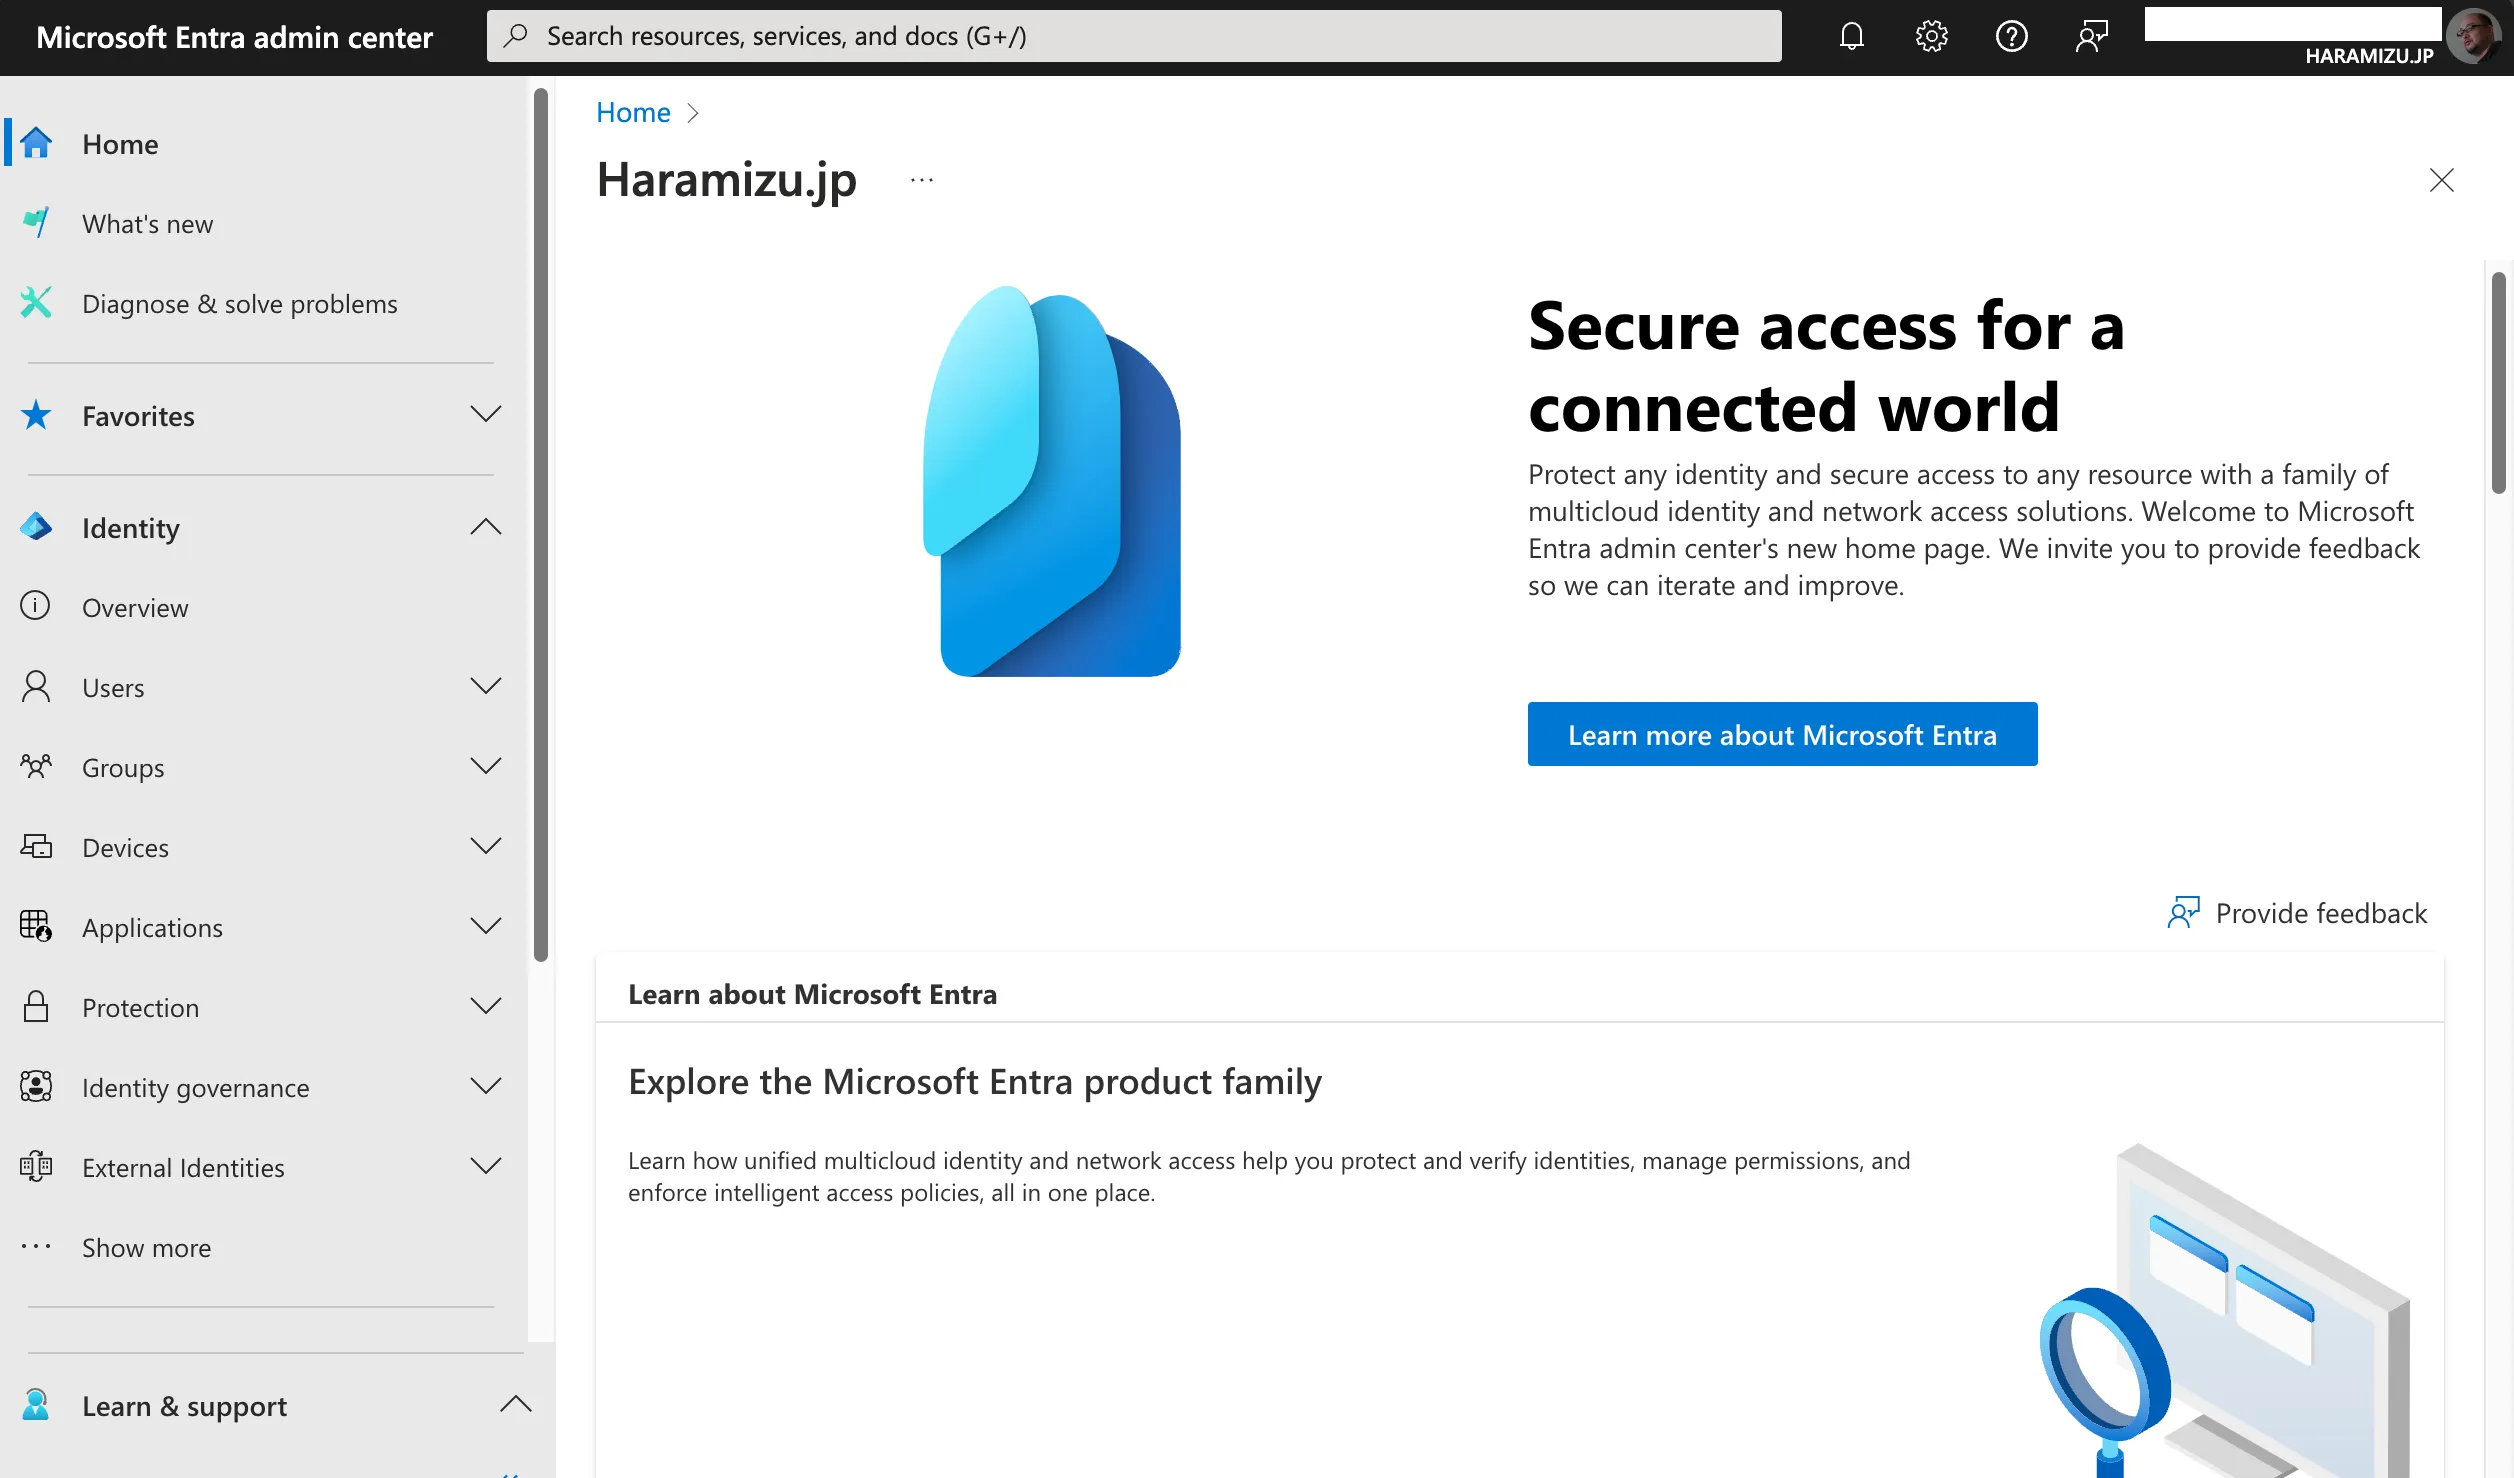2514x1478 pixels.
Task: Expand the Devices chevron
Action: tap(486, 847)
